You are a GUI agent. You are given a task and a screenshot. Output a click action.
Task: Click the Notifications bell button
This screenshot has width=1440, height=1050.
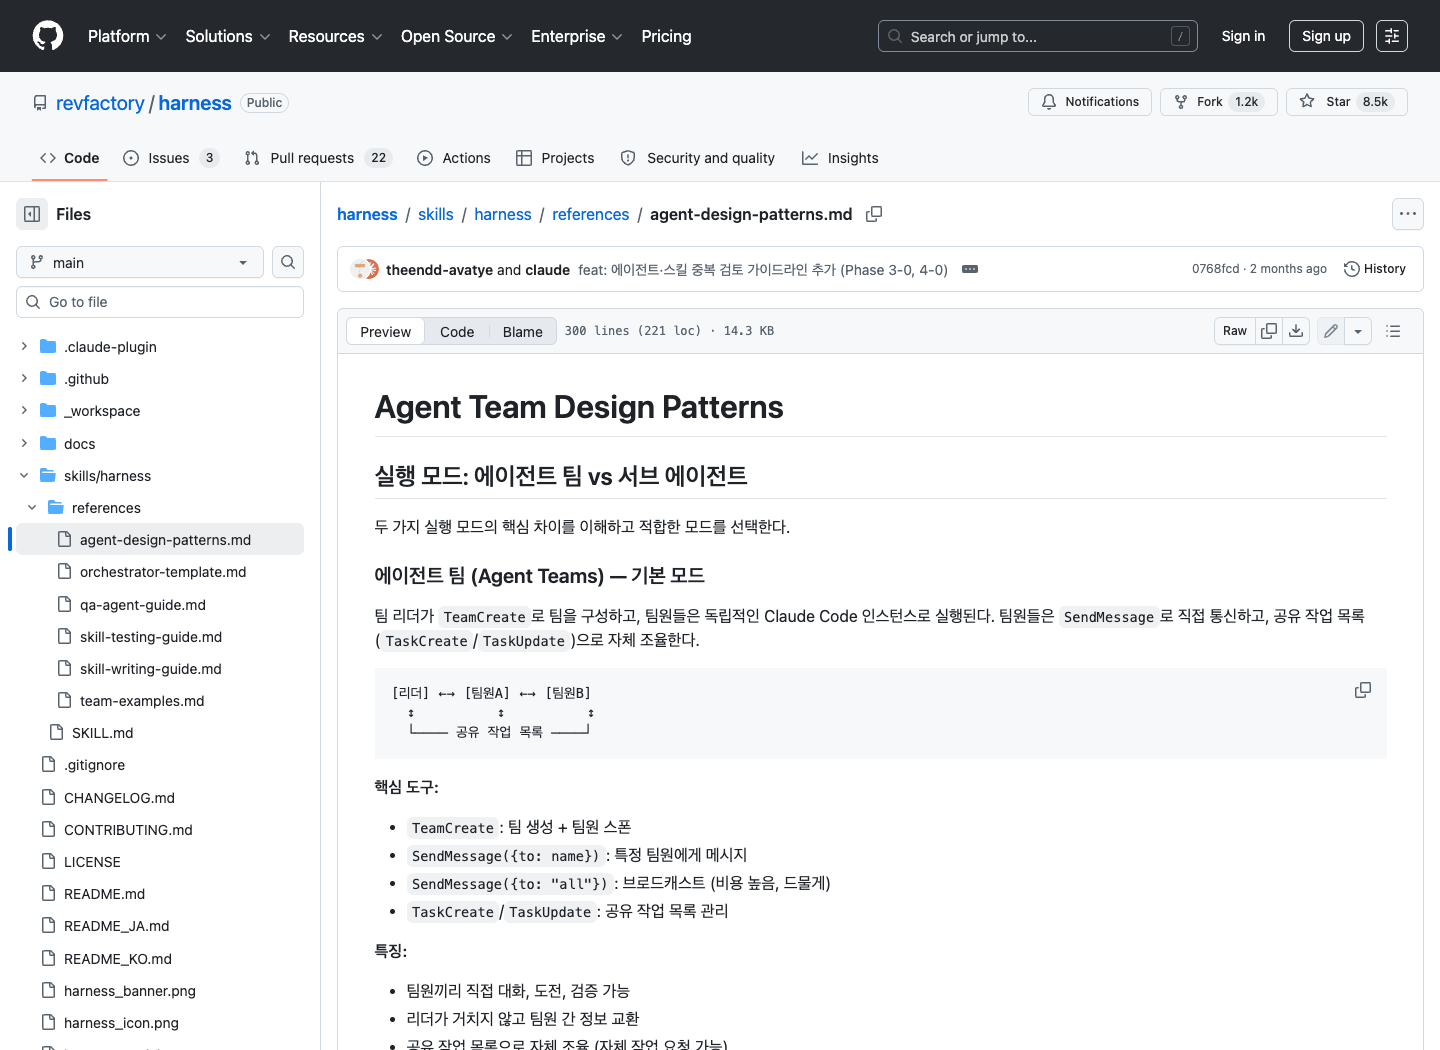click(x=1090, y=102)
